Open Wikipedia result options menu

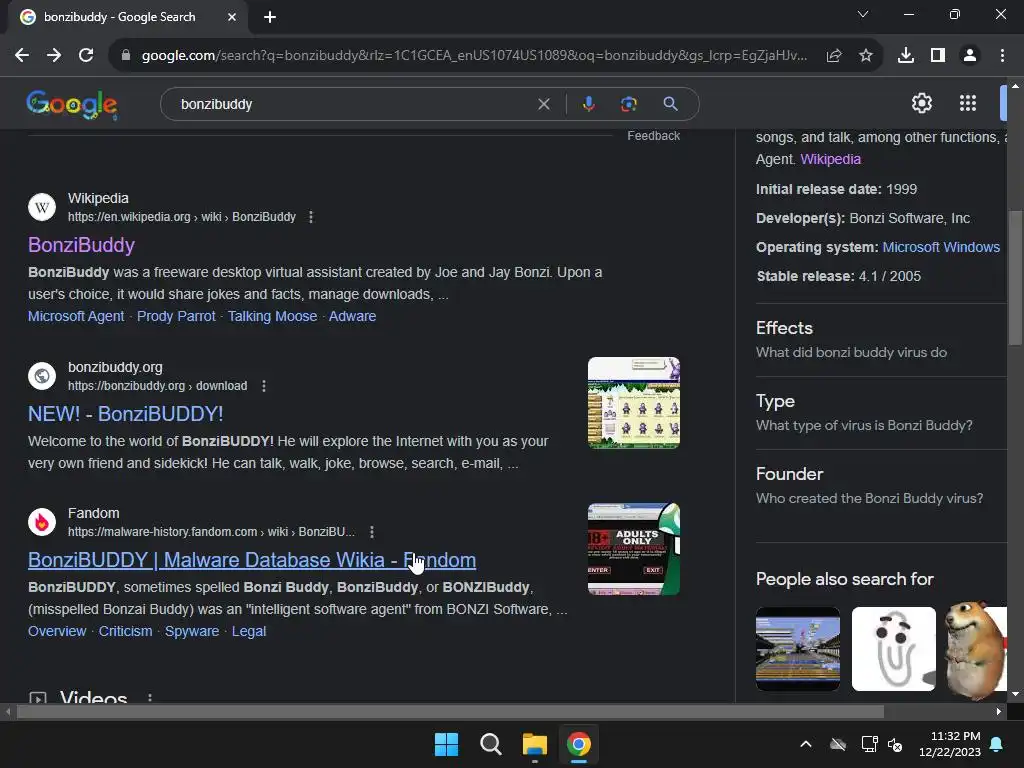point(311,217)
